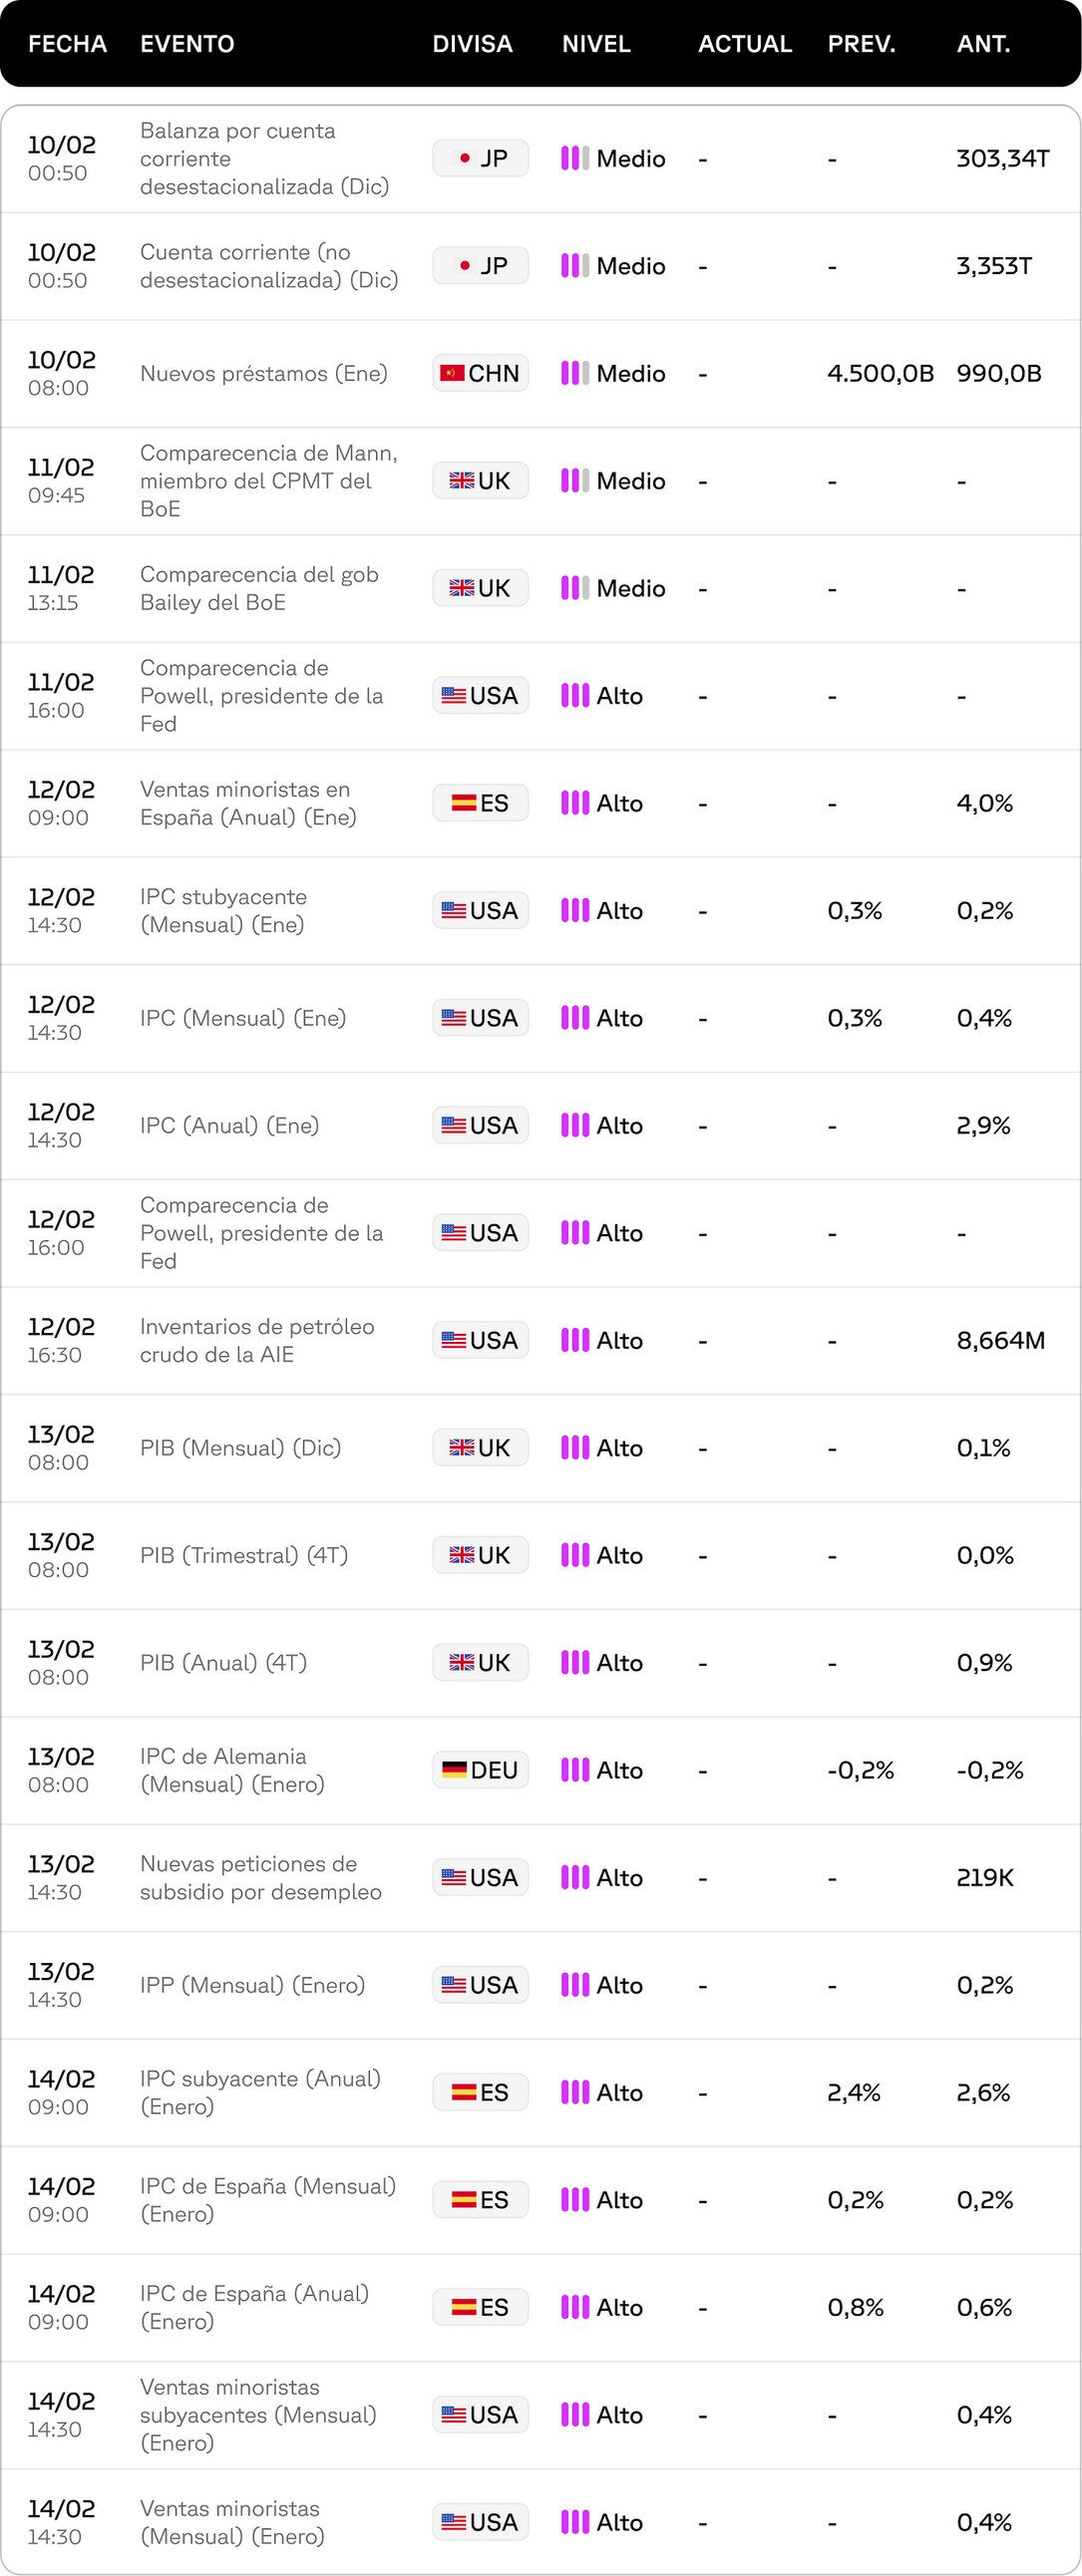
Task: Select the CHN flag badge for Nuevos préstamos
Action: 480,373
